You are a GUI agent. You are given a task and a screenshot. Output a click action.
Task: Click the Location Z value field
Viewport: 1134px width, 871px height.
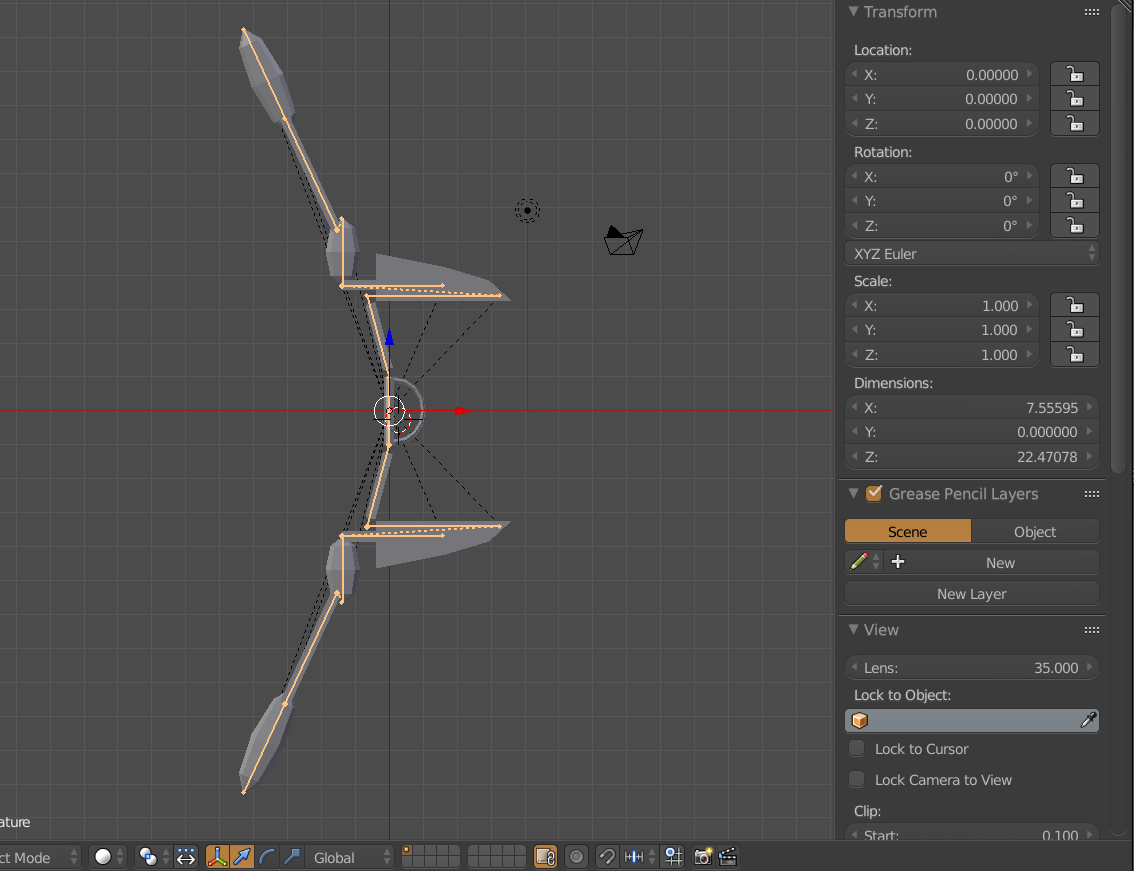pyautogui.click(x=942, y=124)
